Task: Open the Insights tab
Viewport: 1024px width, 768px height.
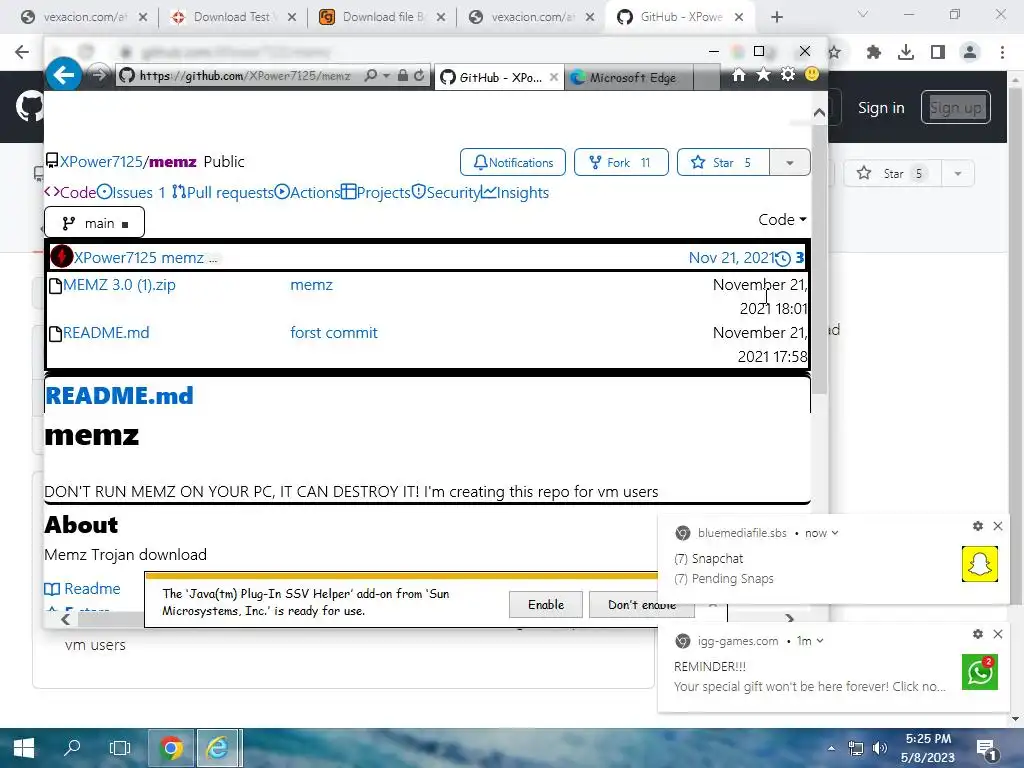Action: click(515, 193)
